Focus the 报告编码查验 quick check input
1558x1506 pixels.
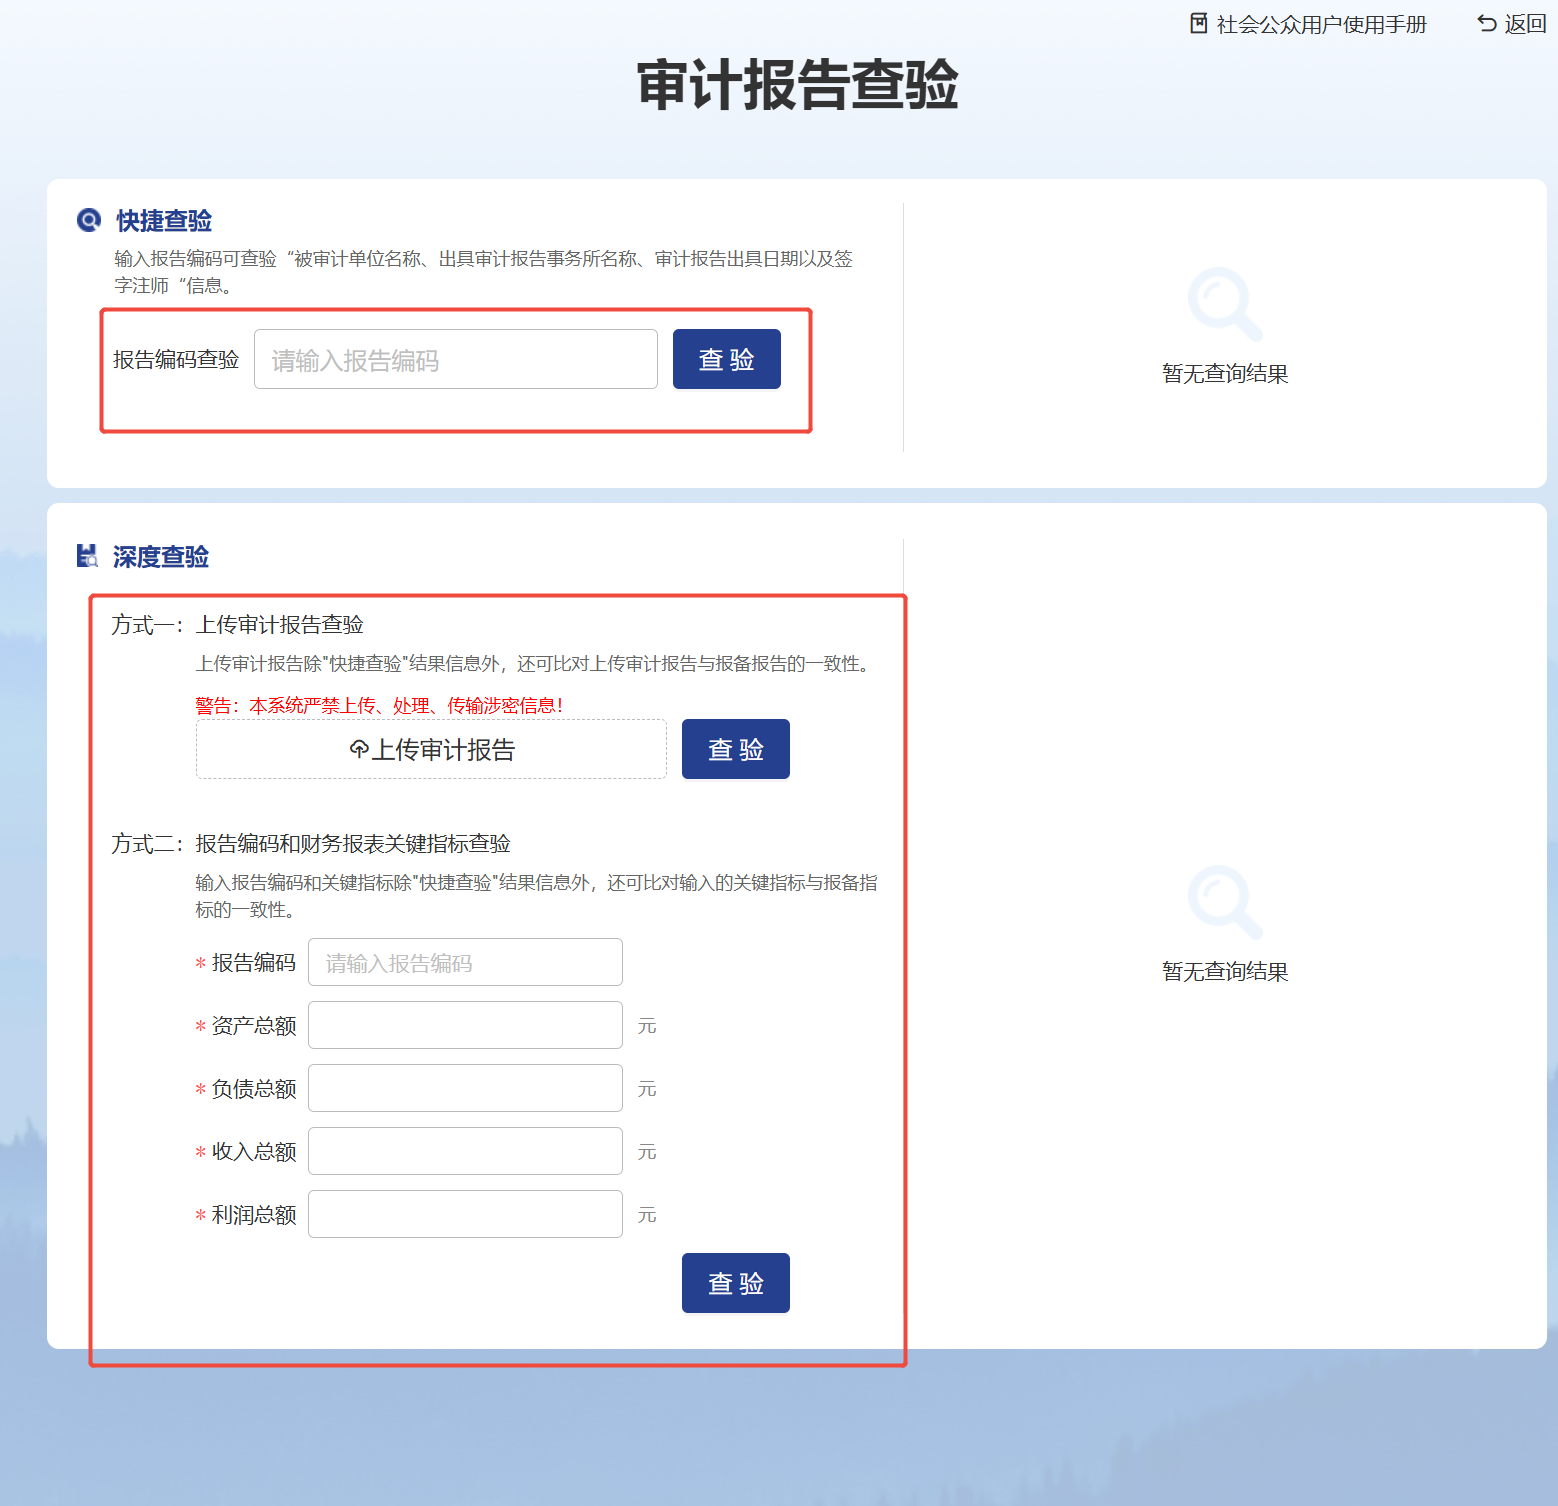coord(455,360)
